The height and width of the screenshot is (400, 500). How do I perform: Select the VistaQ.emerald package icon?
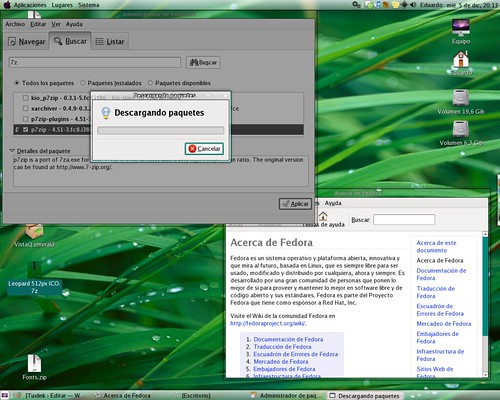34,235
